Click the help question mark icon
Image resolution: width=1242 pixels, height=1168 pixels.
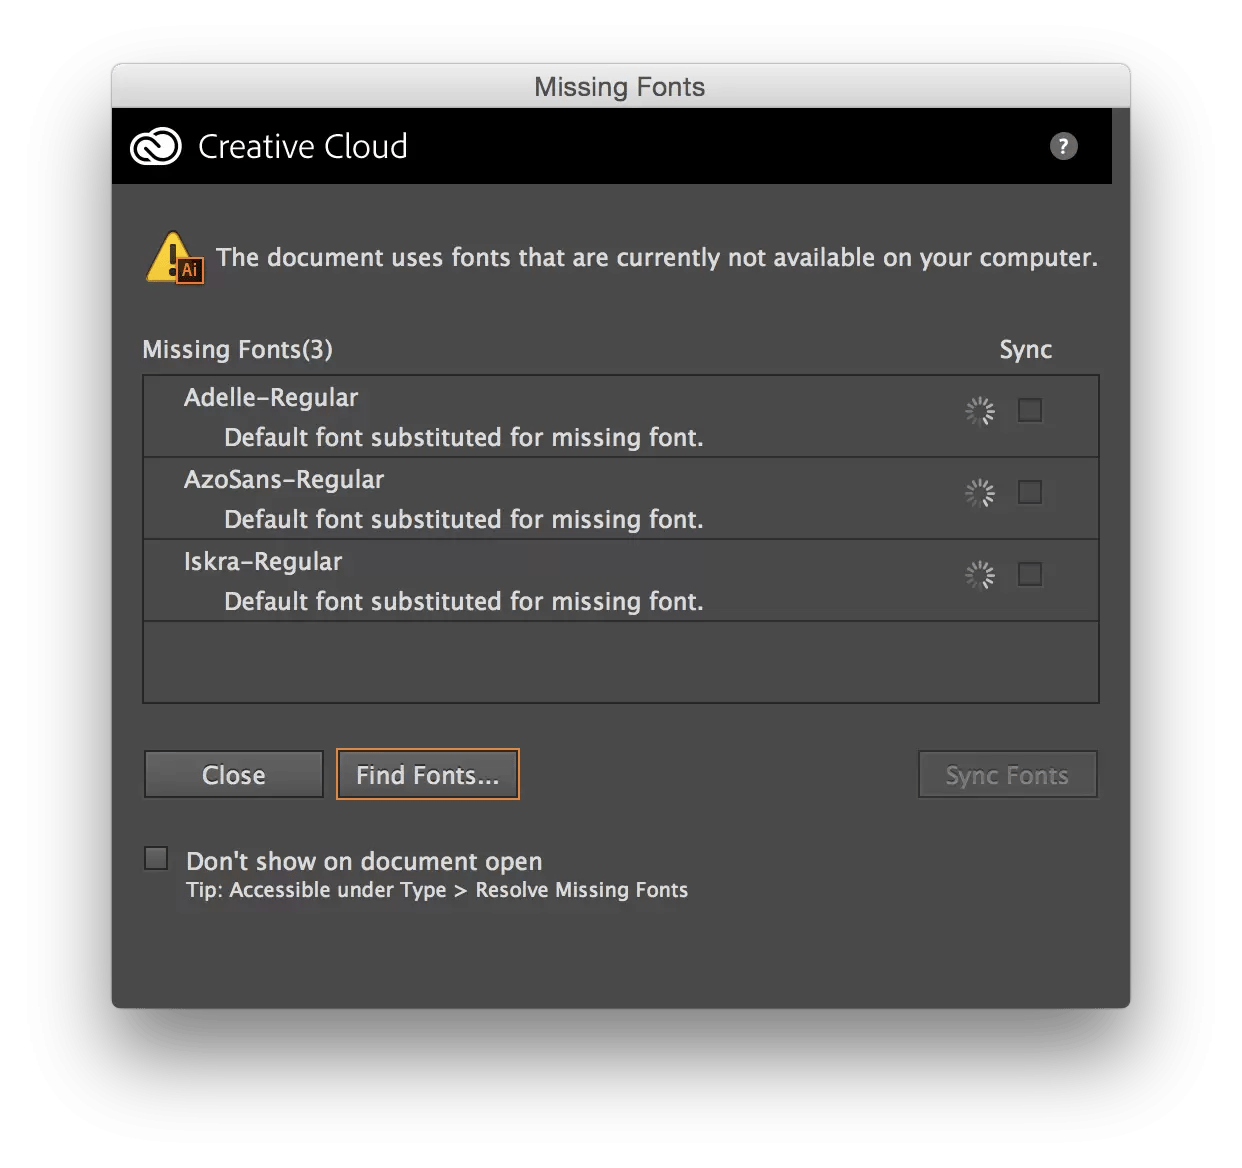coord(1063,146)
